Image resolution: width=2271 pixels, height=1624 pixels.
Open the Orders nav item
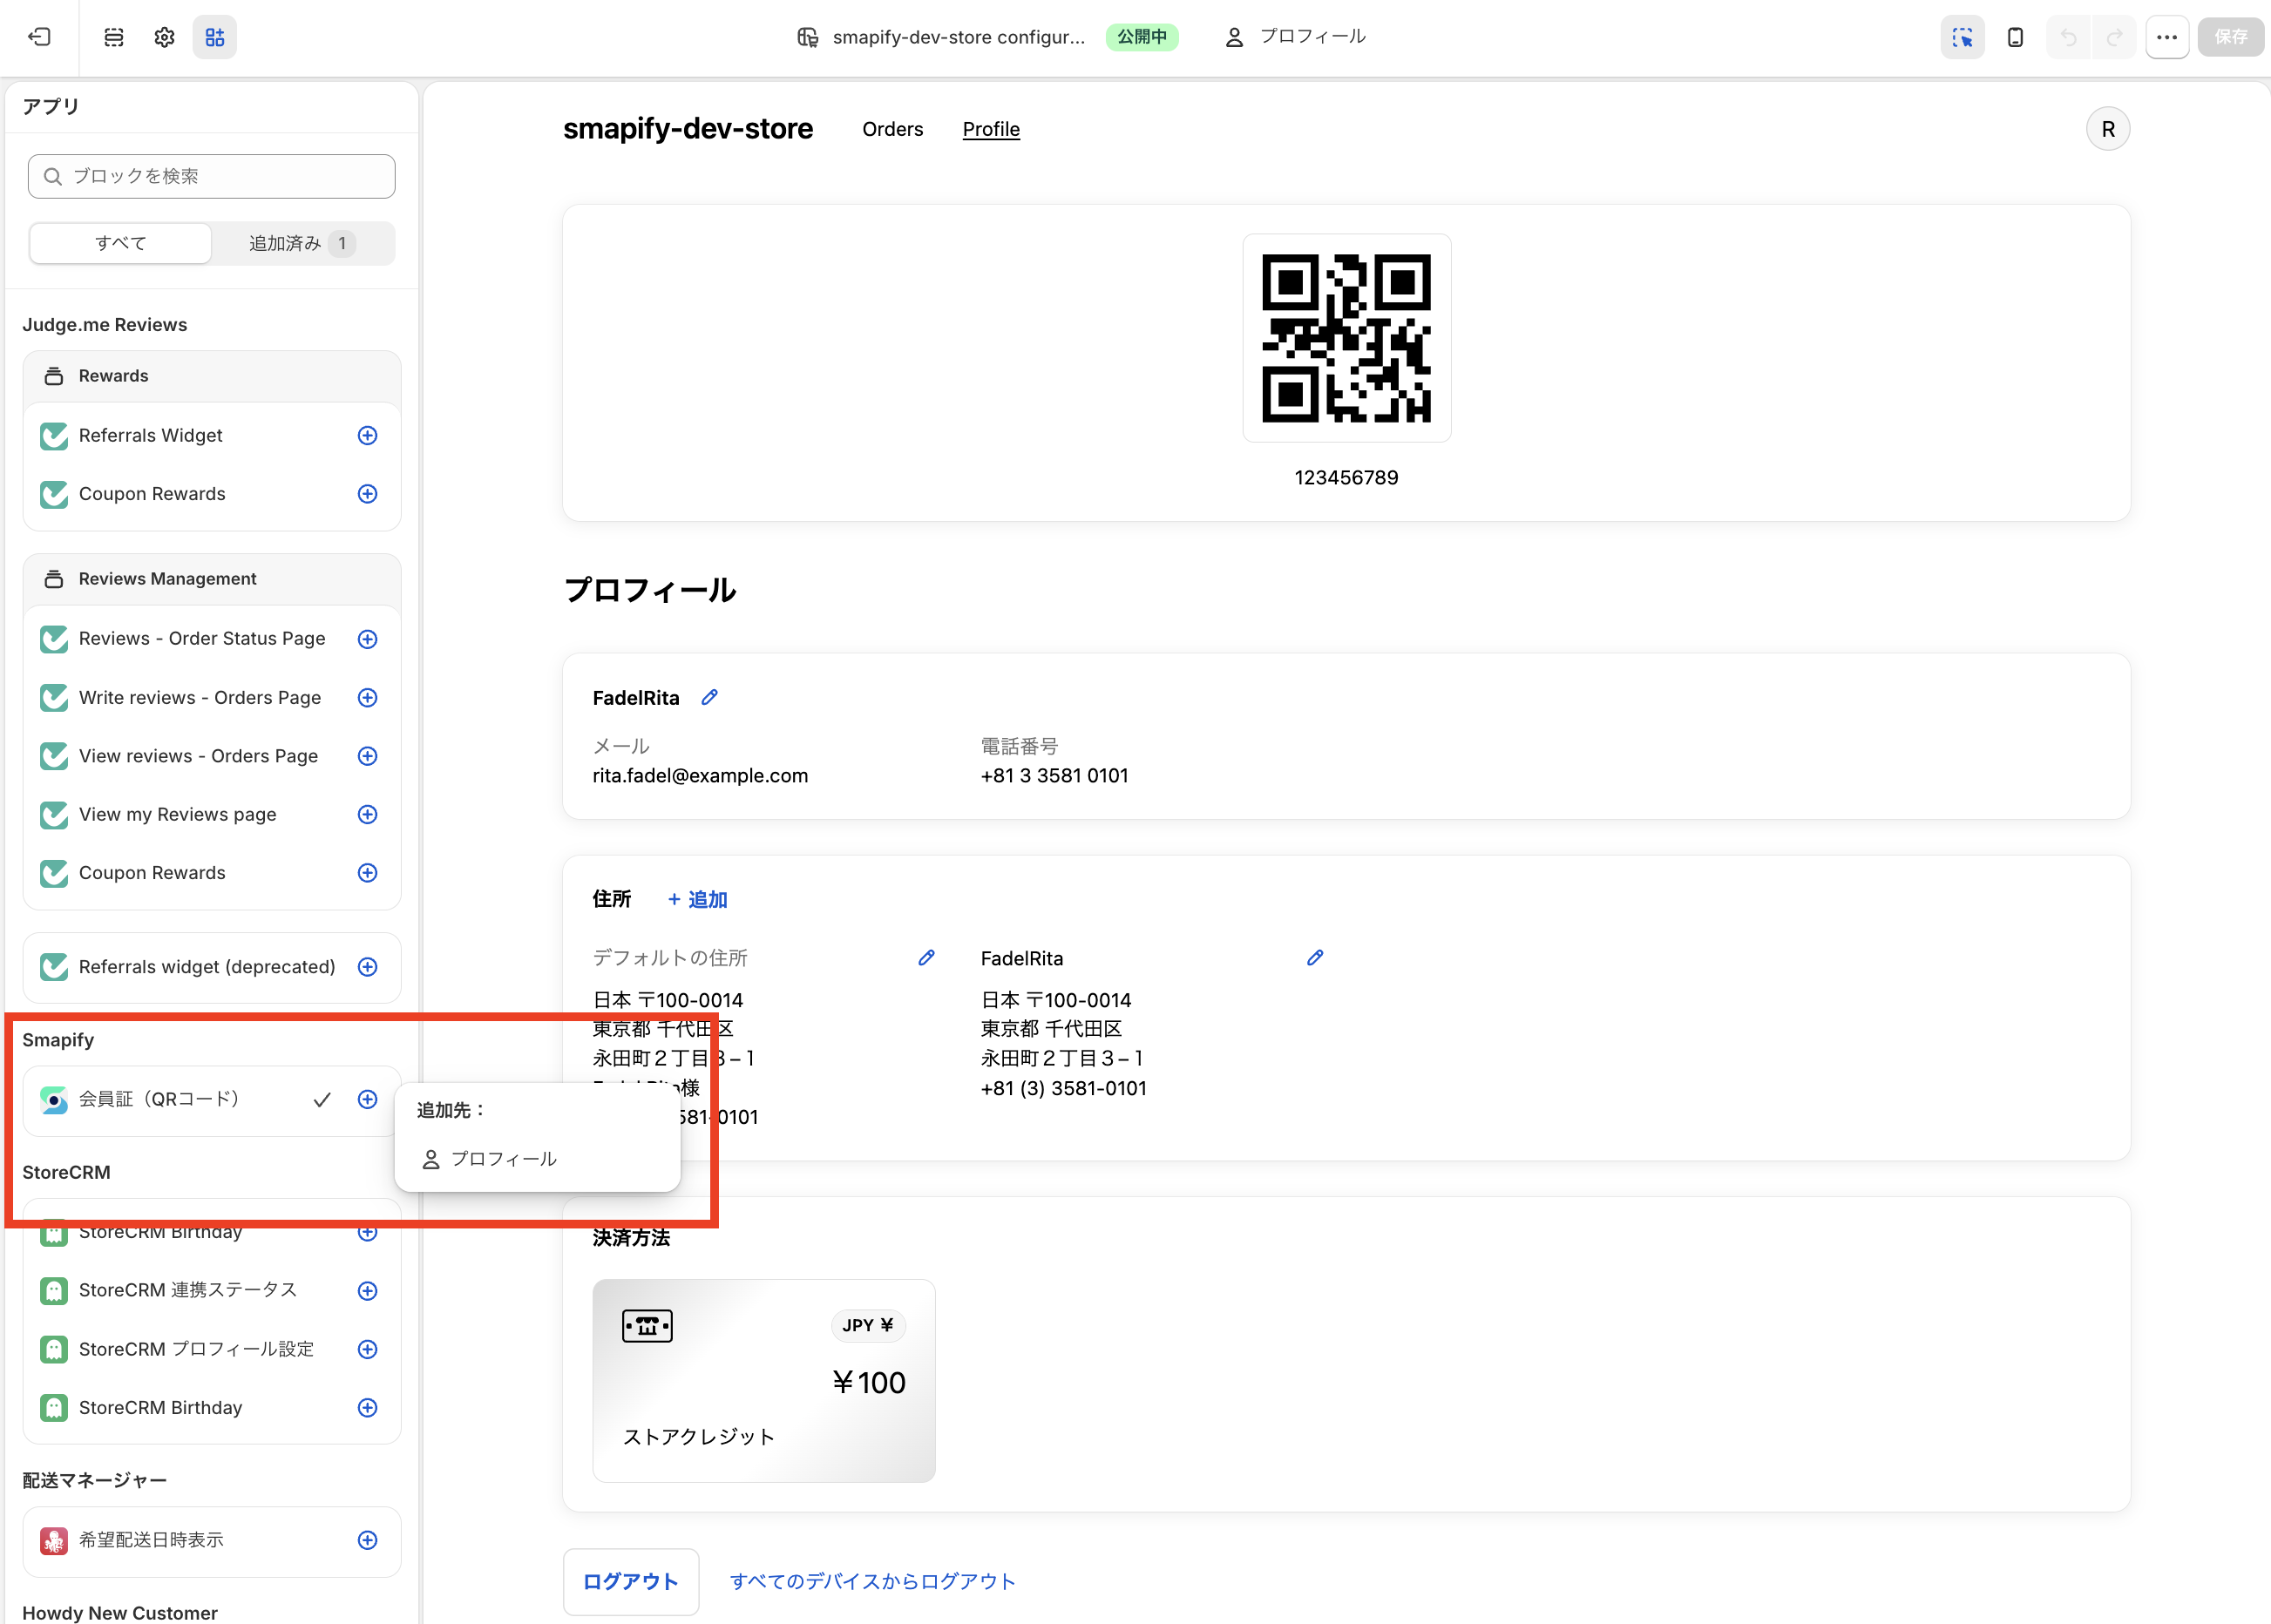(x=893, y=129)
